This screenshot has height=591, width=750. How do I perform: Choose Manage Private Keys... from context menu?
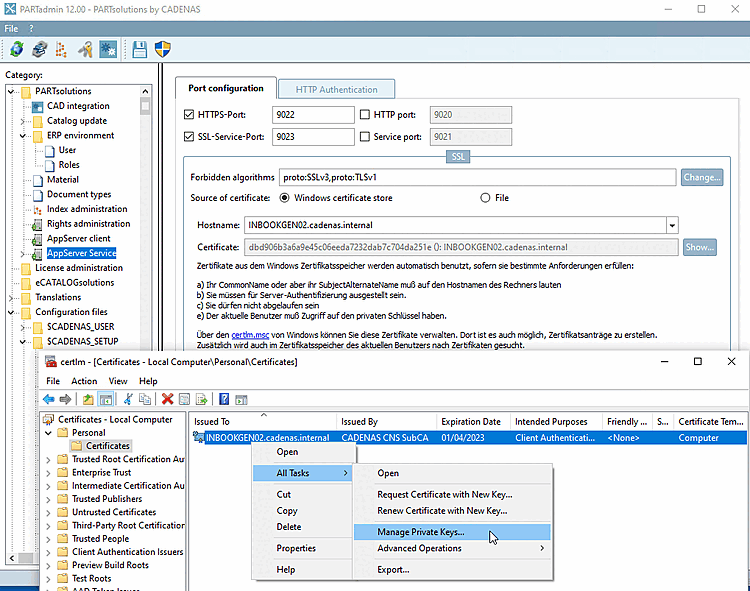420,532
